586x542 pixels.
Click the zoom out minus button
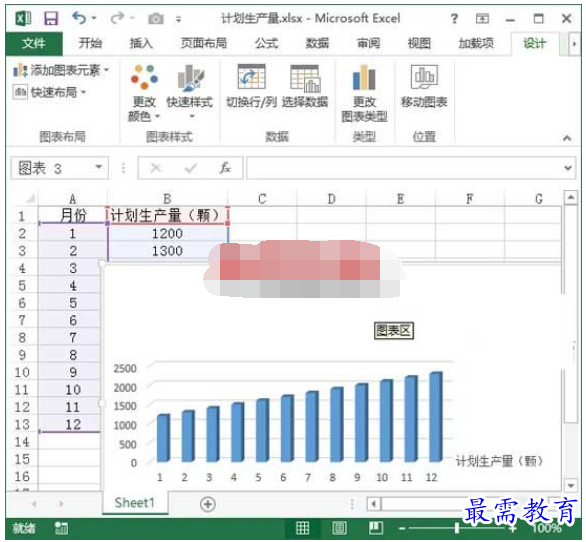[x=402, y=529]
